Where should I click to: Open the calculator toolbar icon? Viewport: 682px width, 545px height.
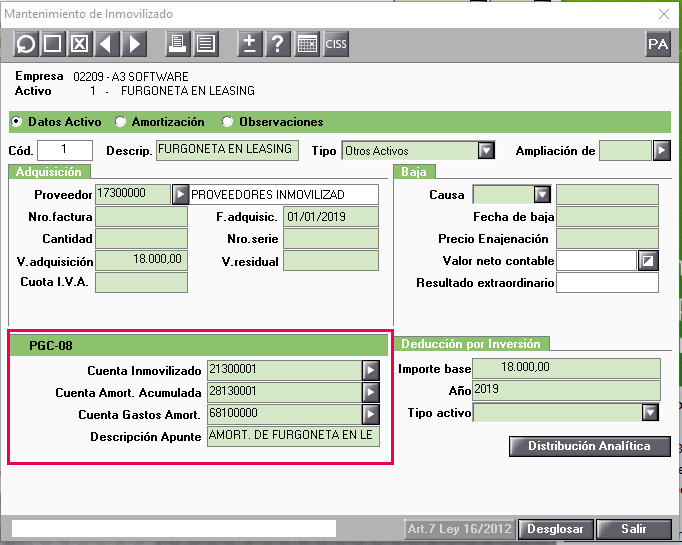coord(307,44)
